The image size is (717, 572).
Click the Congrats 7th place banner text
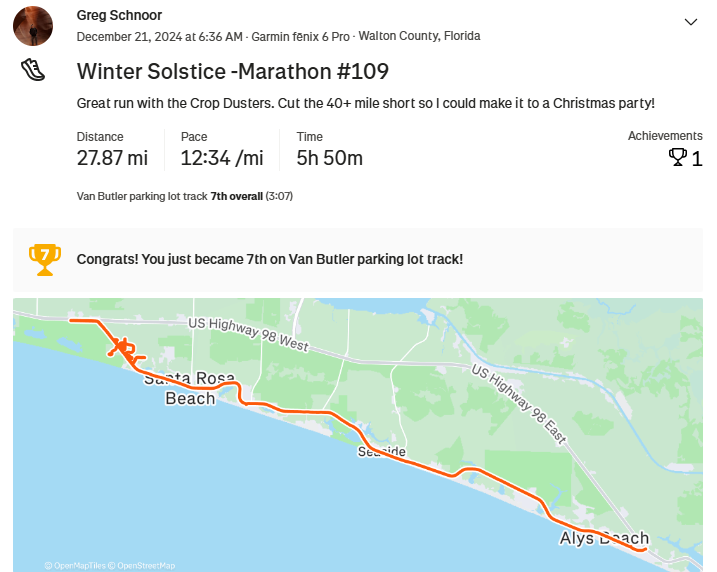(x=270, y=259)
